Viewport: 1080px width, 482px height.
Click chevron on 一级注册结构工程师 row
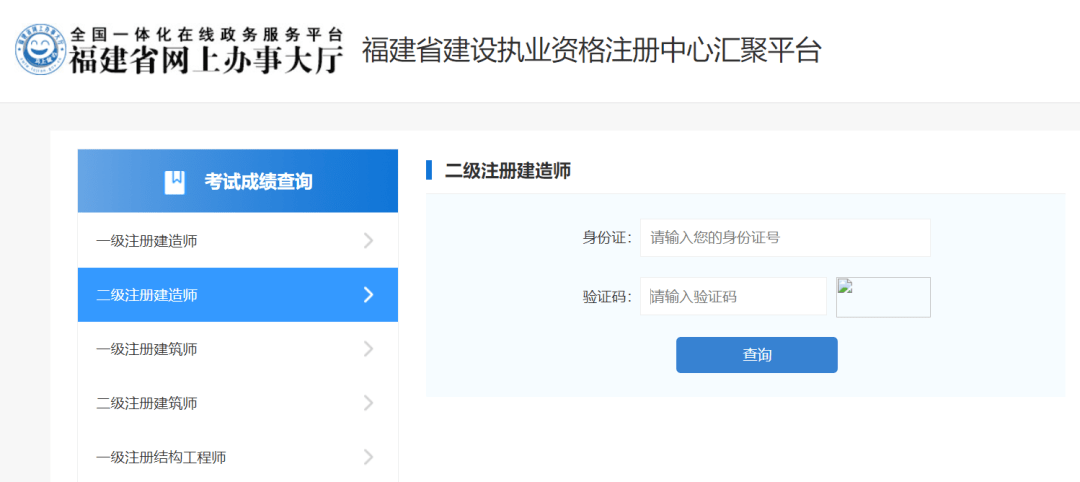tap(368, 457)
